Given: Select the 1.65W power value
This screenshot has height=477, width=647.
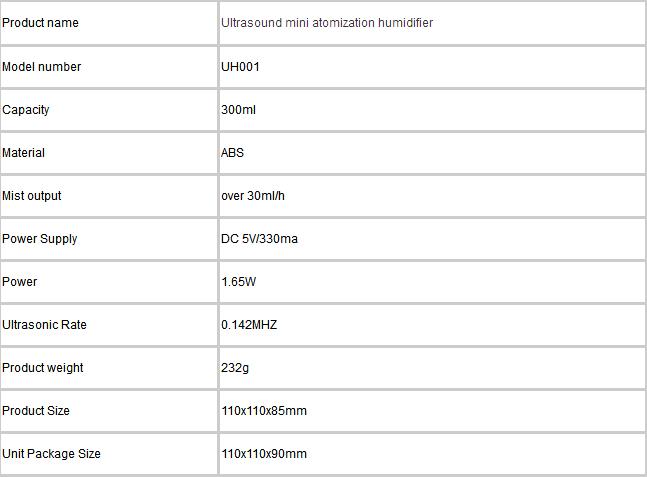Looking at the screenshot, I should tap(238, 282).
